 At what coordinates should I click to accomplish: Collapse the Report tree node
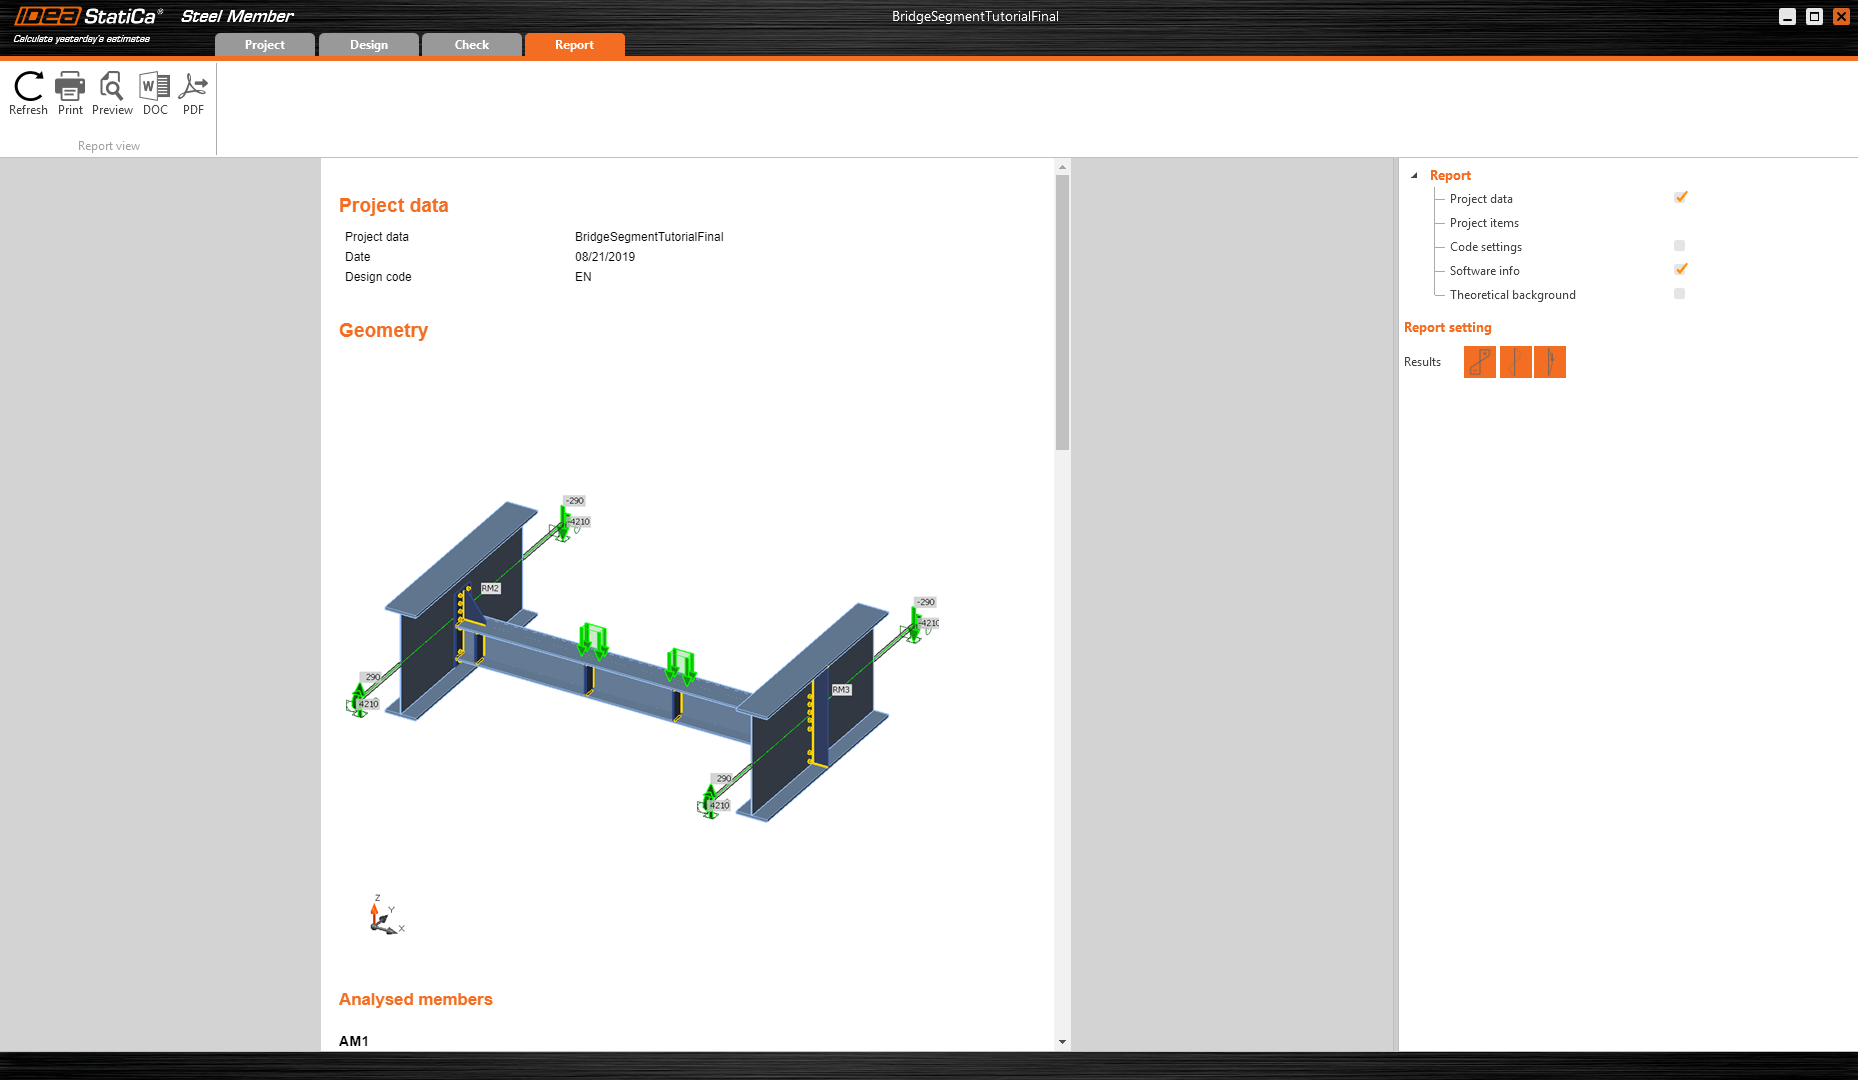tap(1414, 174)
